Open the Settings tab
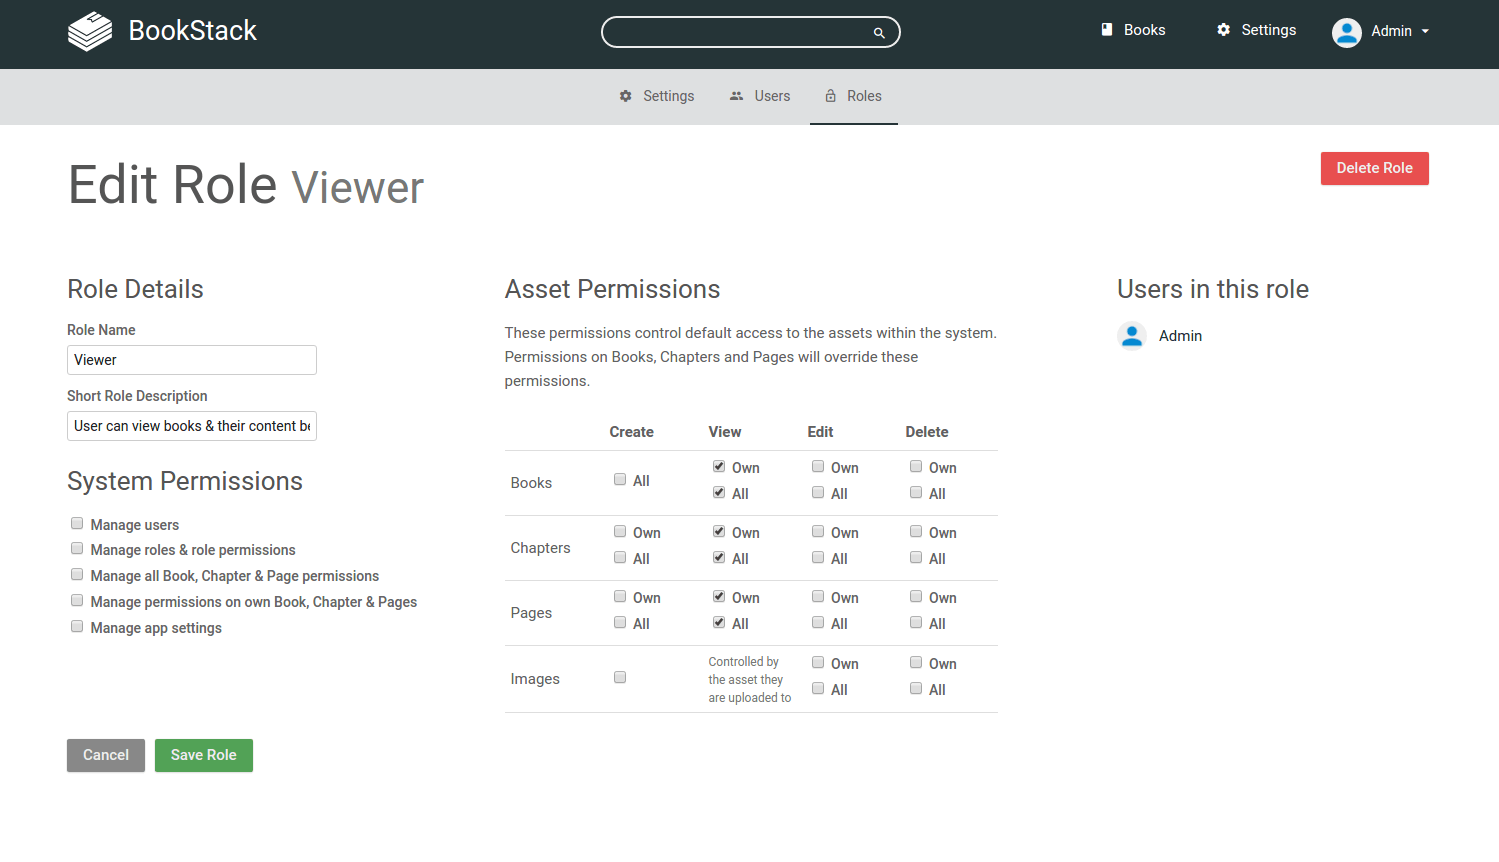This screenshot has height=862, width=1499. pos(656,96)
